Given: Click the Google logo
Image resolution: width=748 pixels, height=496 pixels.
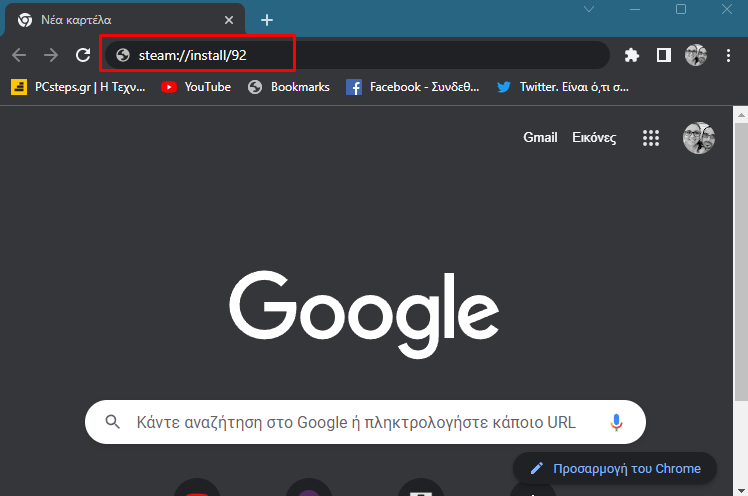Looking at the screenshot, I should pyautogui.click(x=364, y=315).
